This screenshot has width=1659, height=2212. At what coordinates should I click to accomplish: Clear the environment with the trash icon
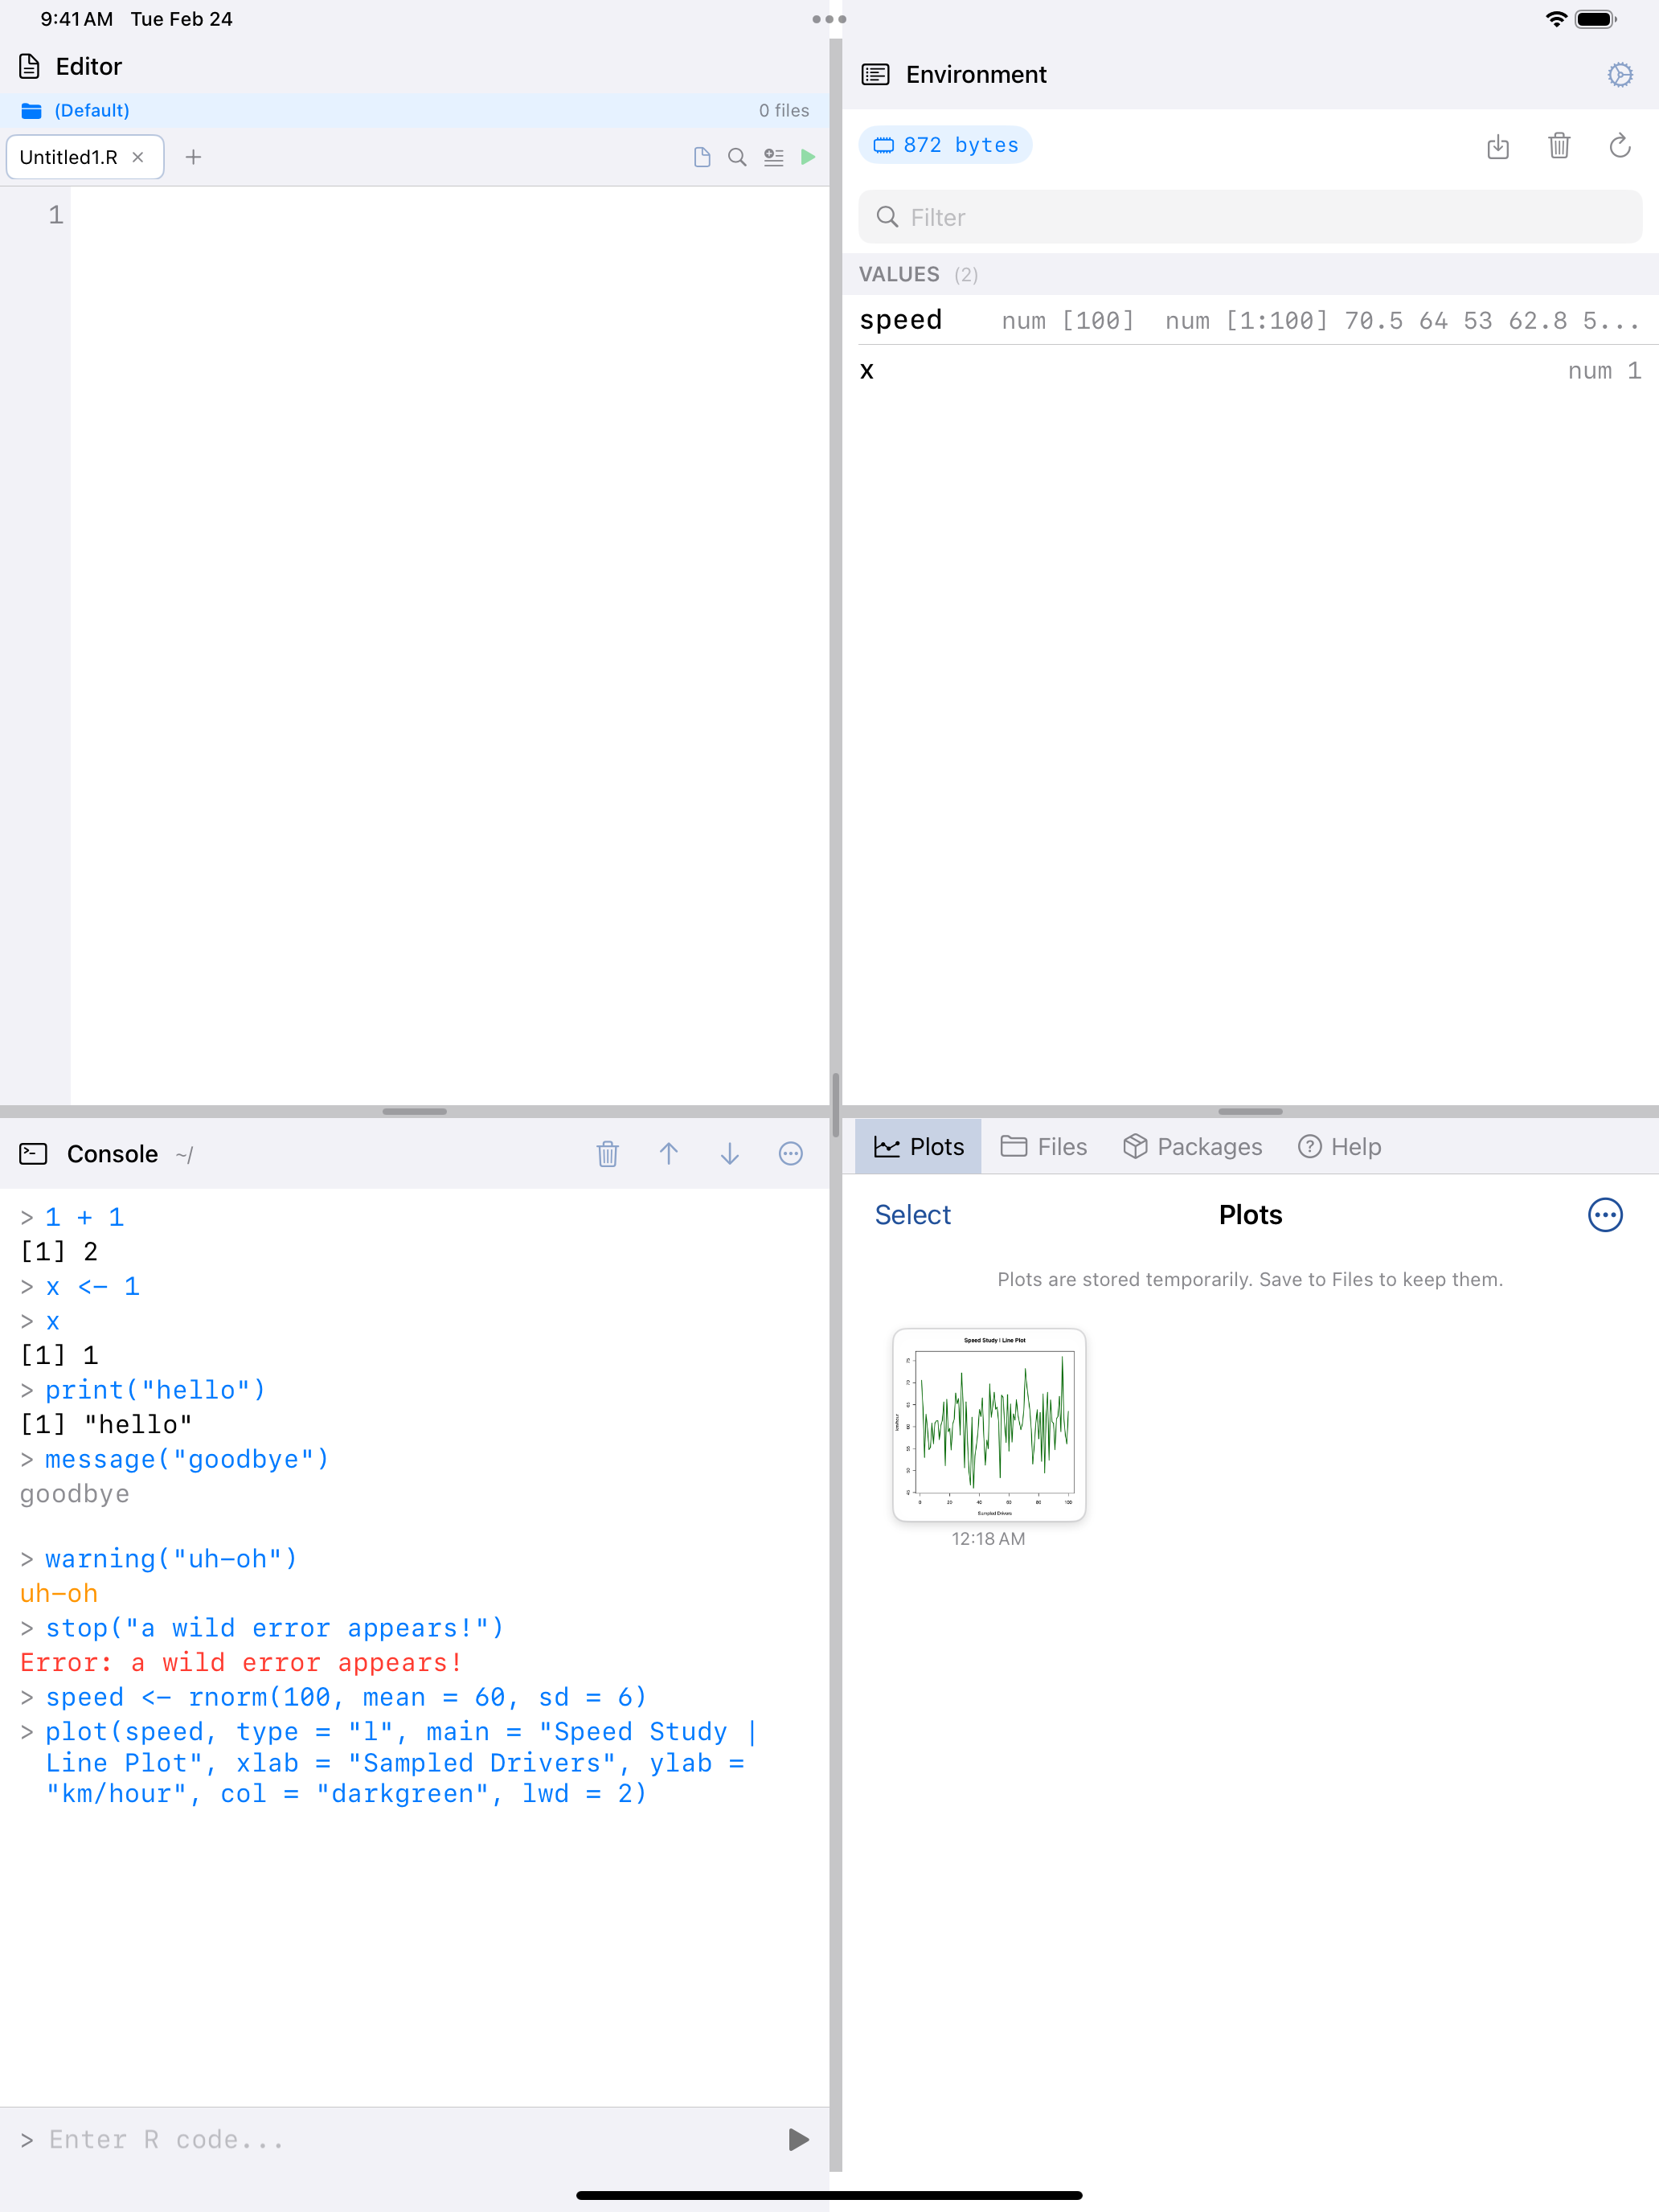[1559, 147]
